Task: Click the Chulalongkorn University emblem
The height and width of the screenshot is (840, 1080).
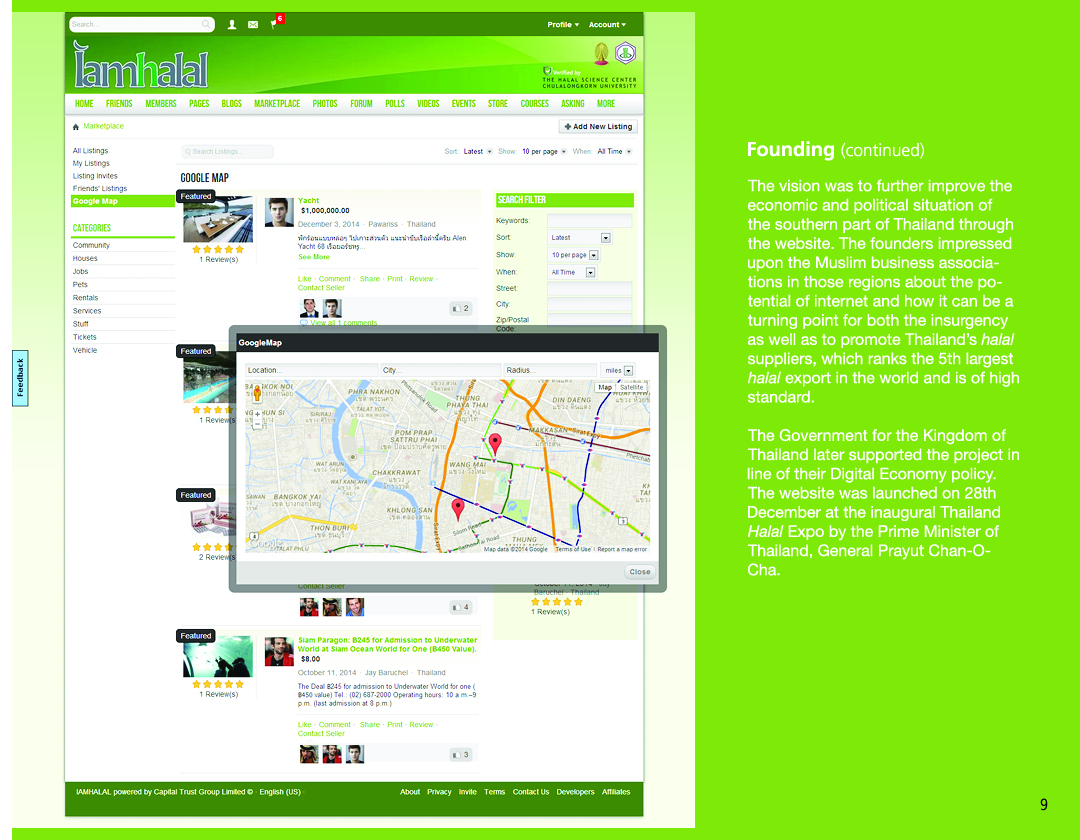Action: tap(601, 53)
